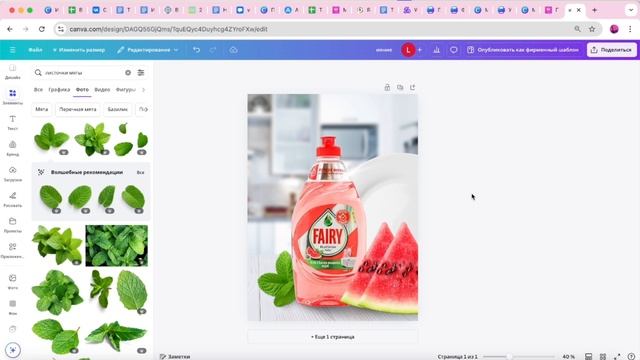Reload the browser page

(42, 29)
